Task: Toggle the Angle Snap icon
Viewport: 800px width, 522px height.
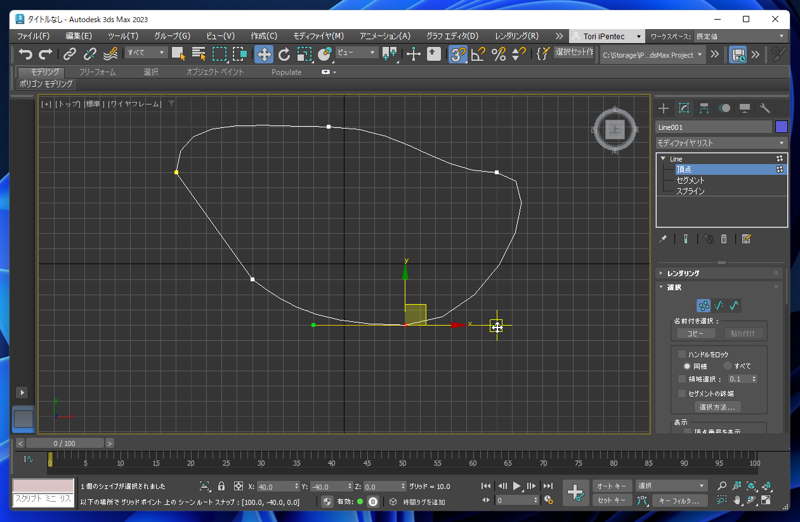Action: pos(478,54)
